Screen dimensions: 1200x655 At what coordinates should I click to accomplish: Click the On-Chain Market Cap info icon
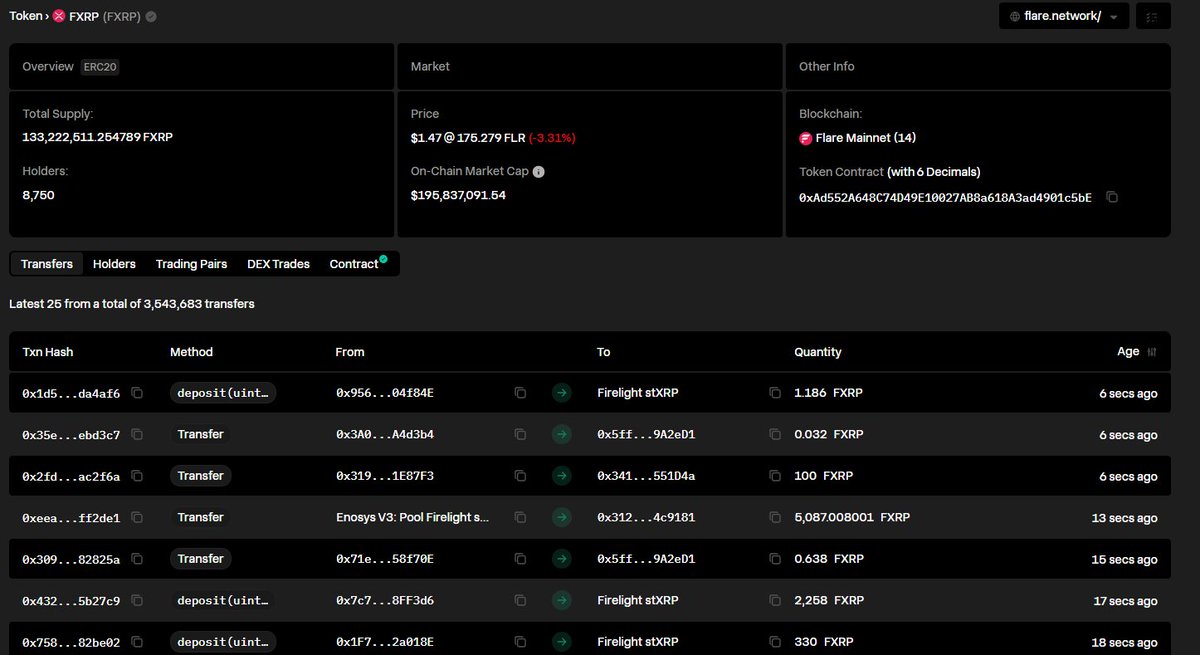538,171
